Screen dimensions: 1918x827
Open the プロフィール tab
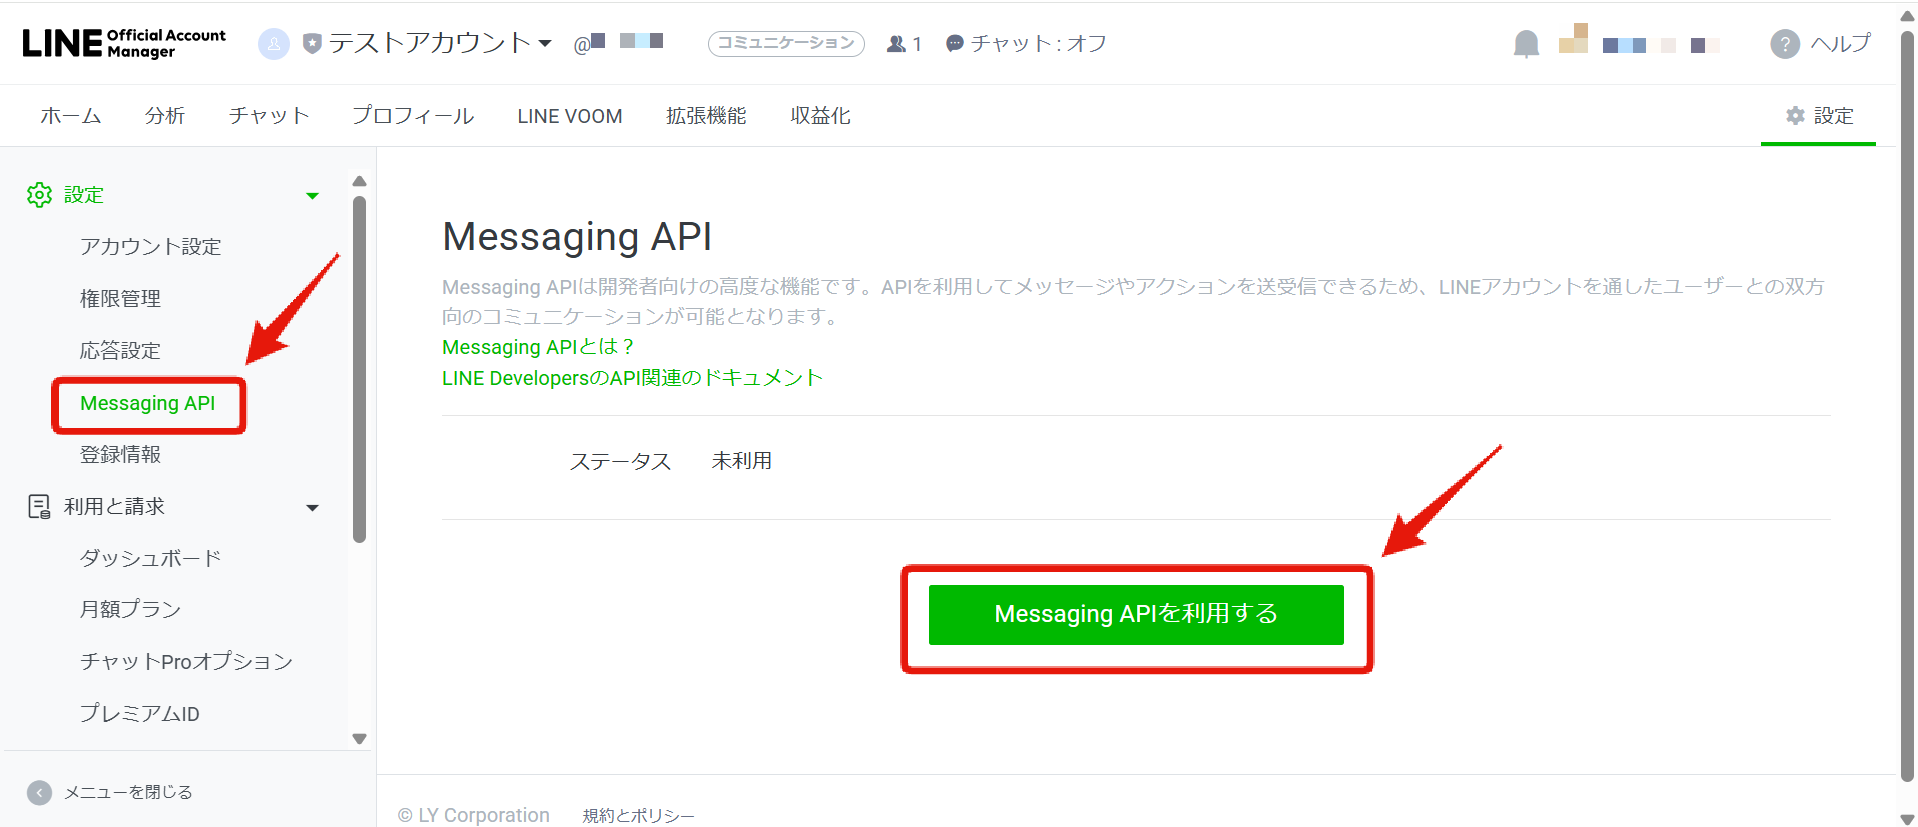413,116
